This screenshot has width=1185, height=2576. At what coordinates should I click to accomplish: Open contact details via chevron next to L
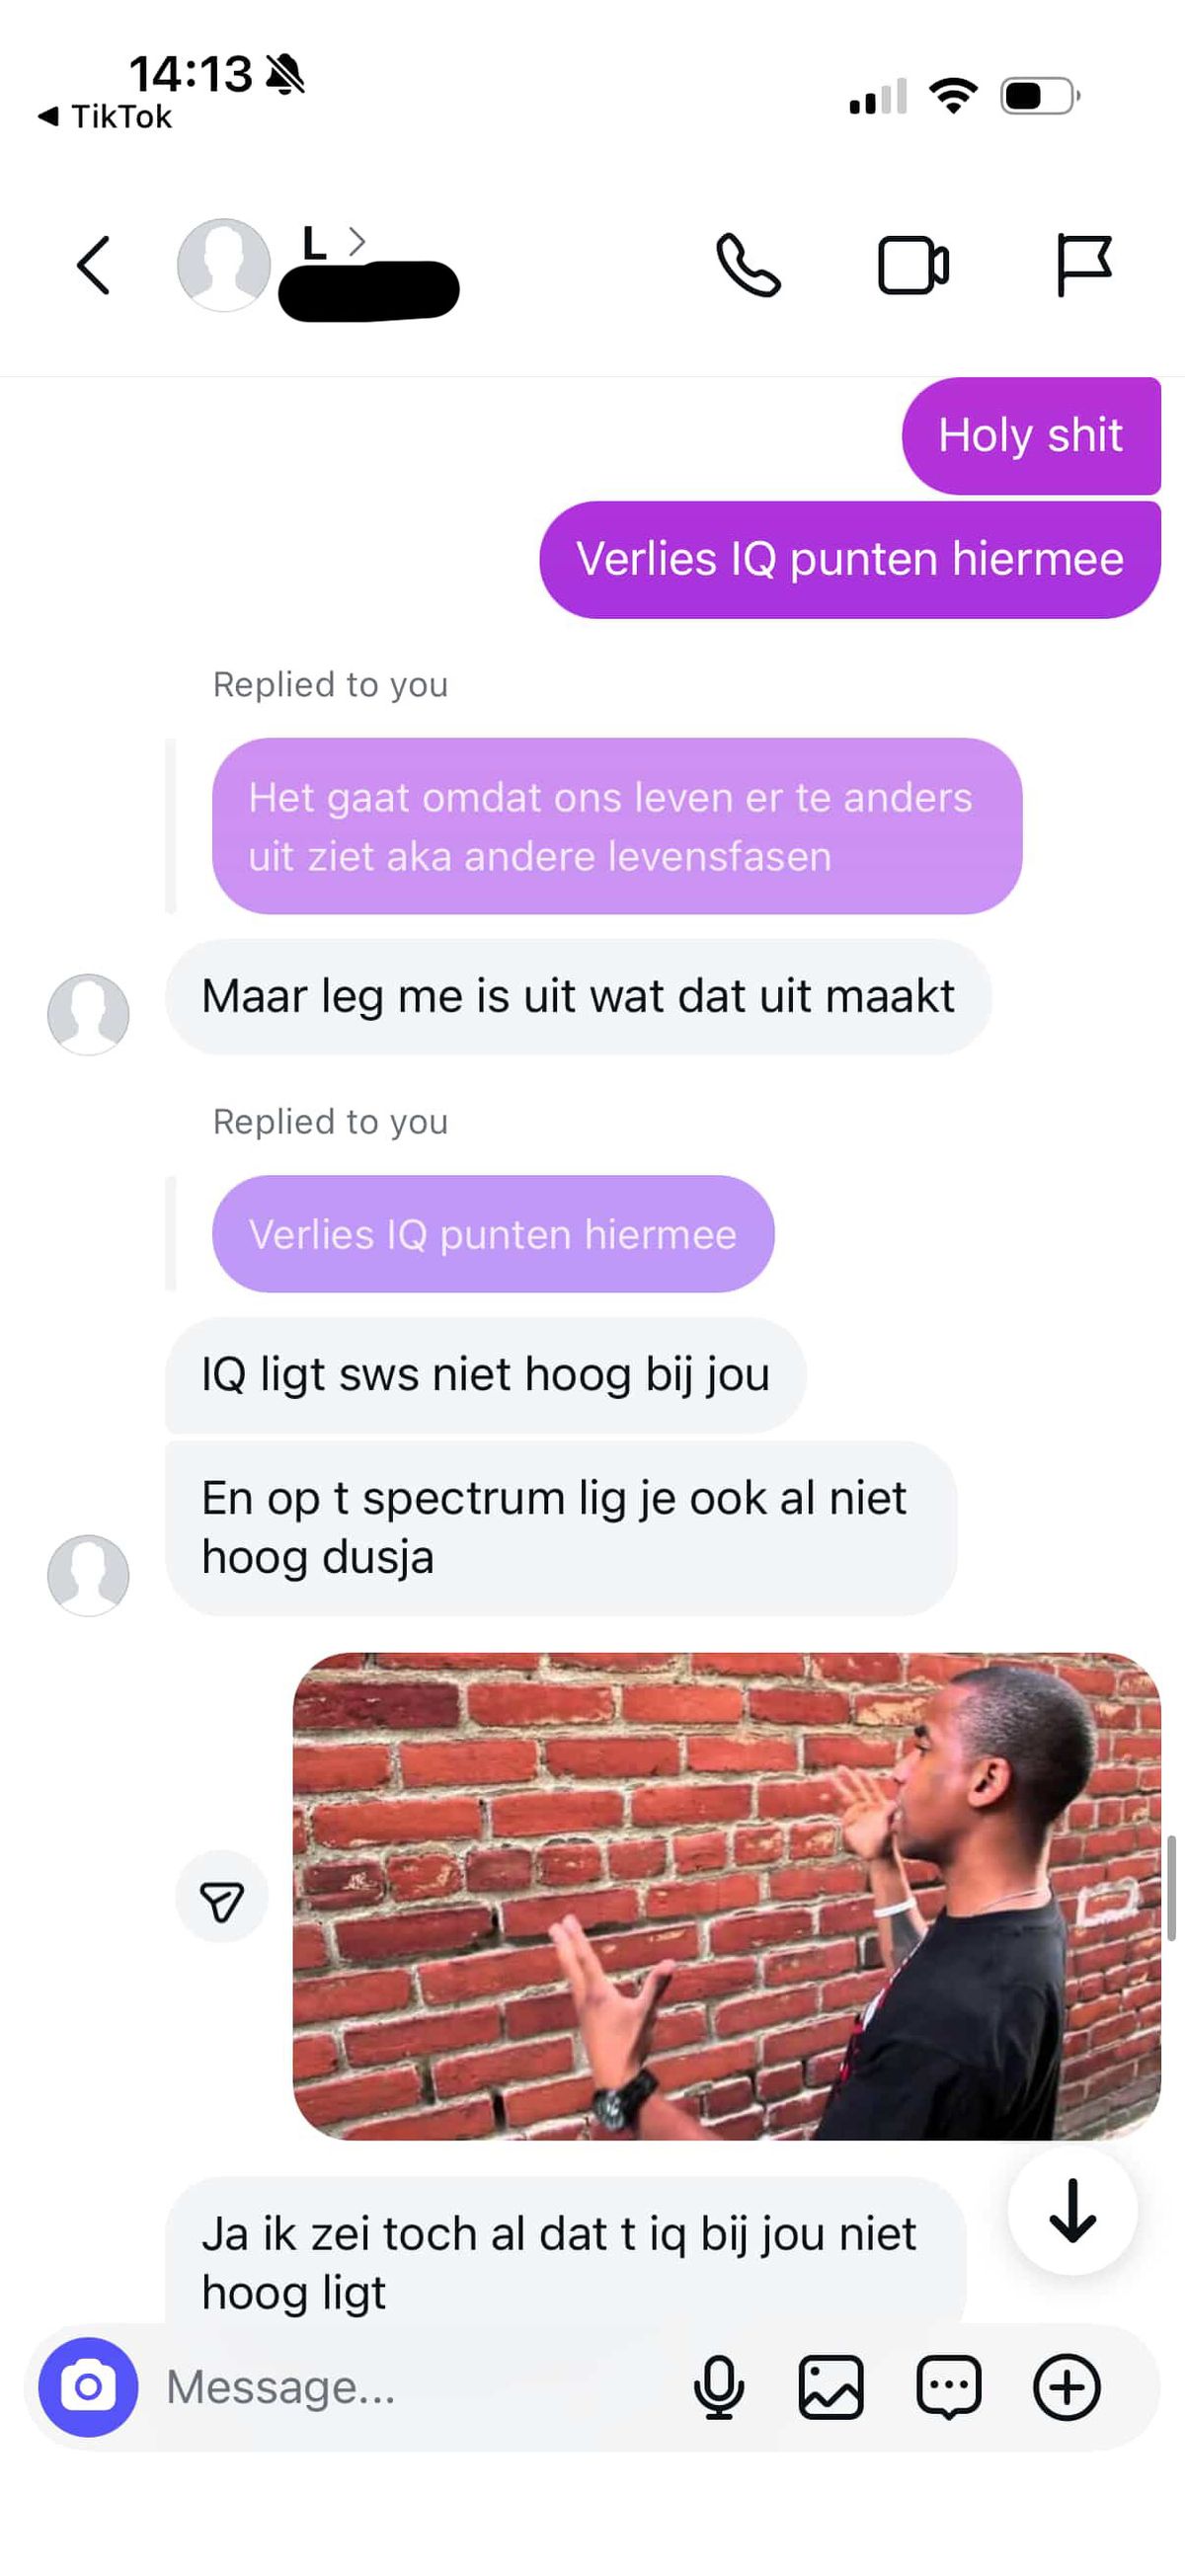(x=357, y=241)
